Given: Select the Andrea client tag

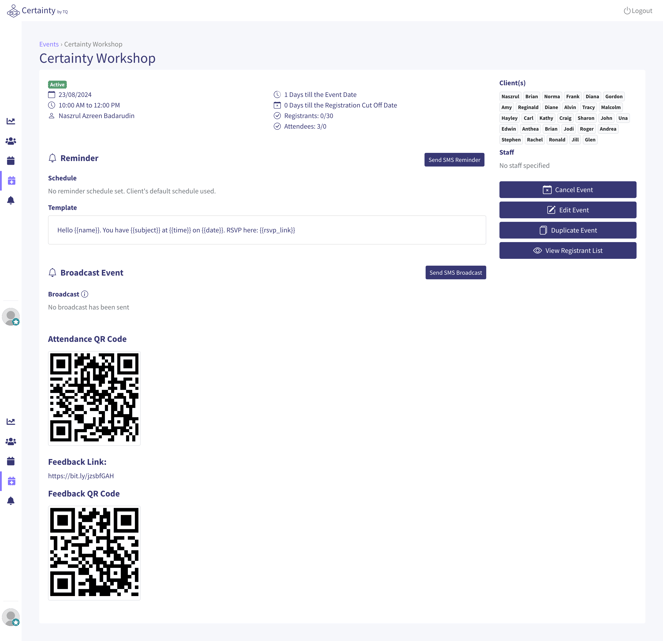Looking at the screenshot, I should coord(608,129).
